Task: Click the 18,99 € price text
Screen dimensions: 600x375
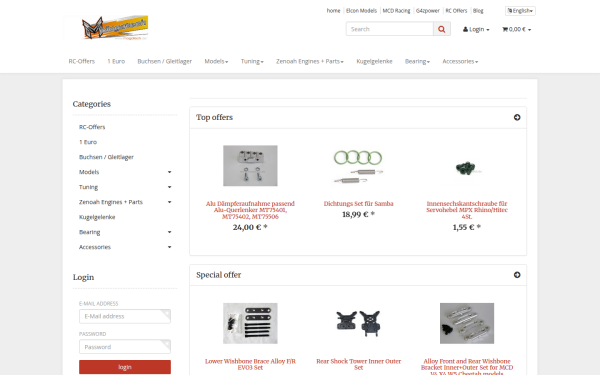Action: [x=358, y=215]
